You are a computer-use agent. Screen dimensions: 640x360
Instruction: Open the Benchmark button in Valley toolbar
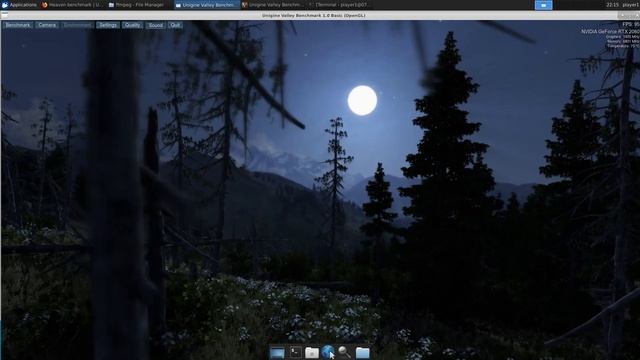coord(18,25)
